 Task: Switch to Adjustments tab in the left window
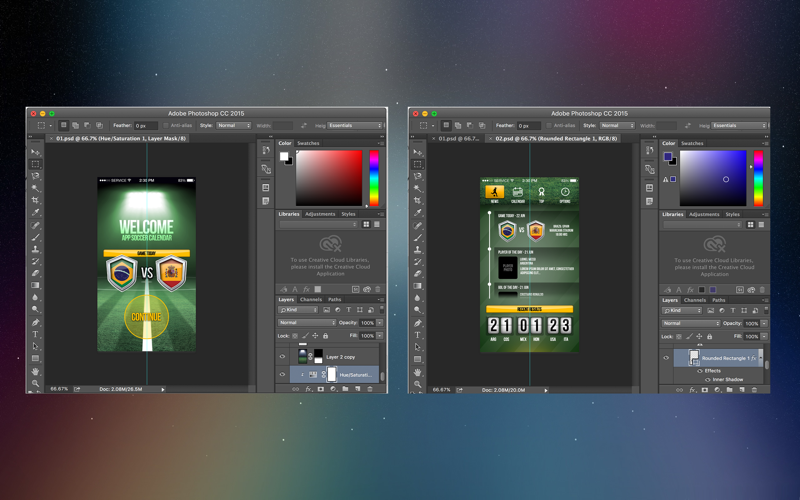320,214
